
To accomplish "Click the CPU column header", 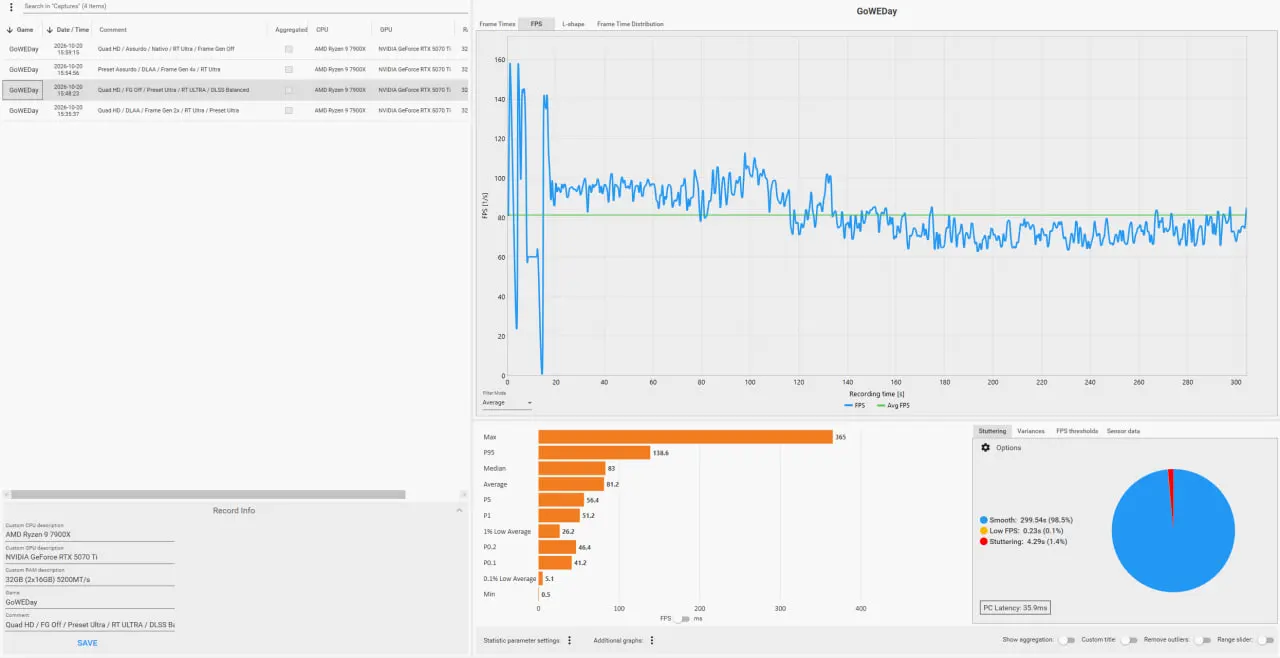I will click(x=322, y=30).
